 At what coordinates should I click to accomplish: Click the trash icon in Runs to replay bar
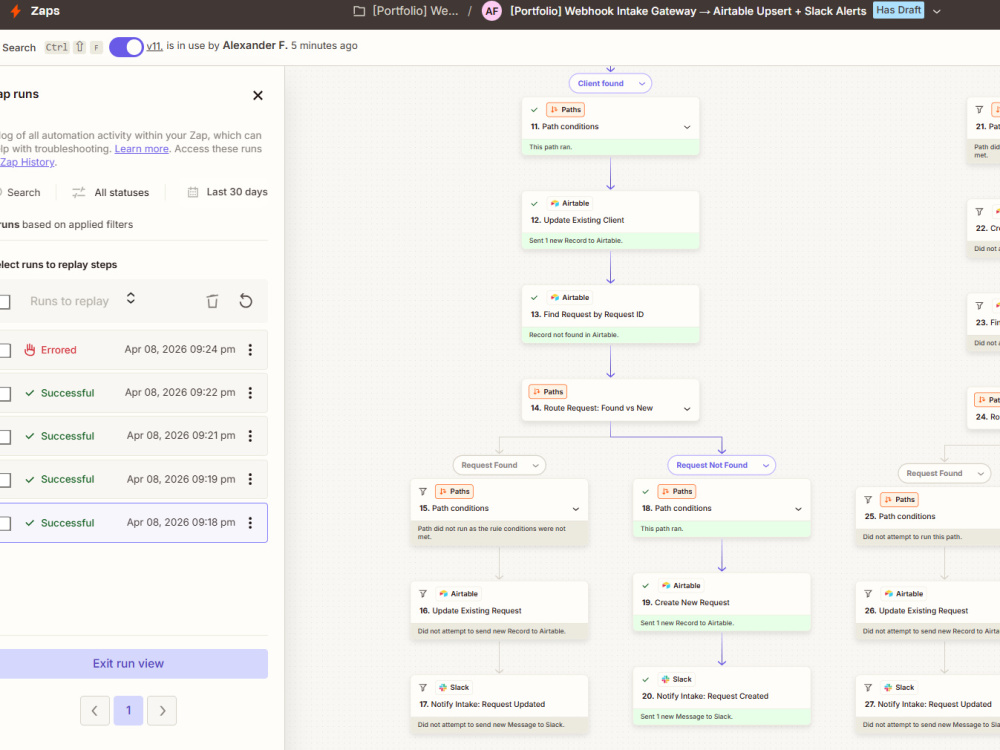[x=212, y=301]
